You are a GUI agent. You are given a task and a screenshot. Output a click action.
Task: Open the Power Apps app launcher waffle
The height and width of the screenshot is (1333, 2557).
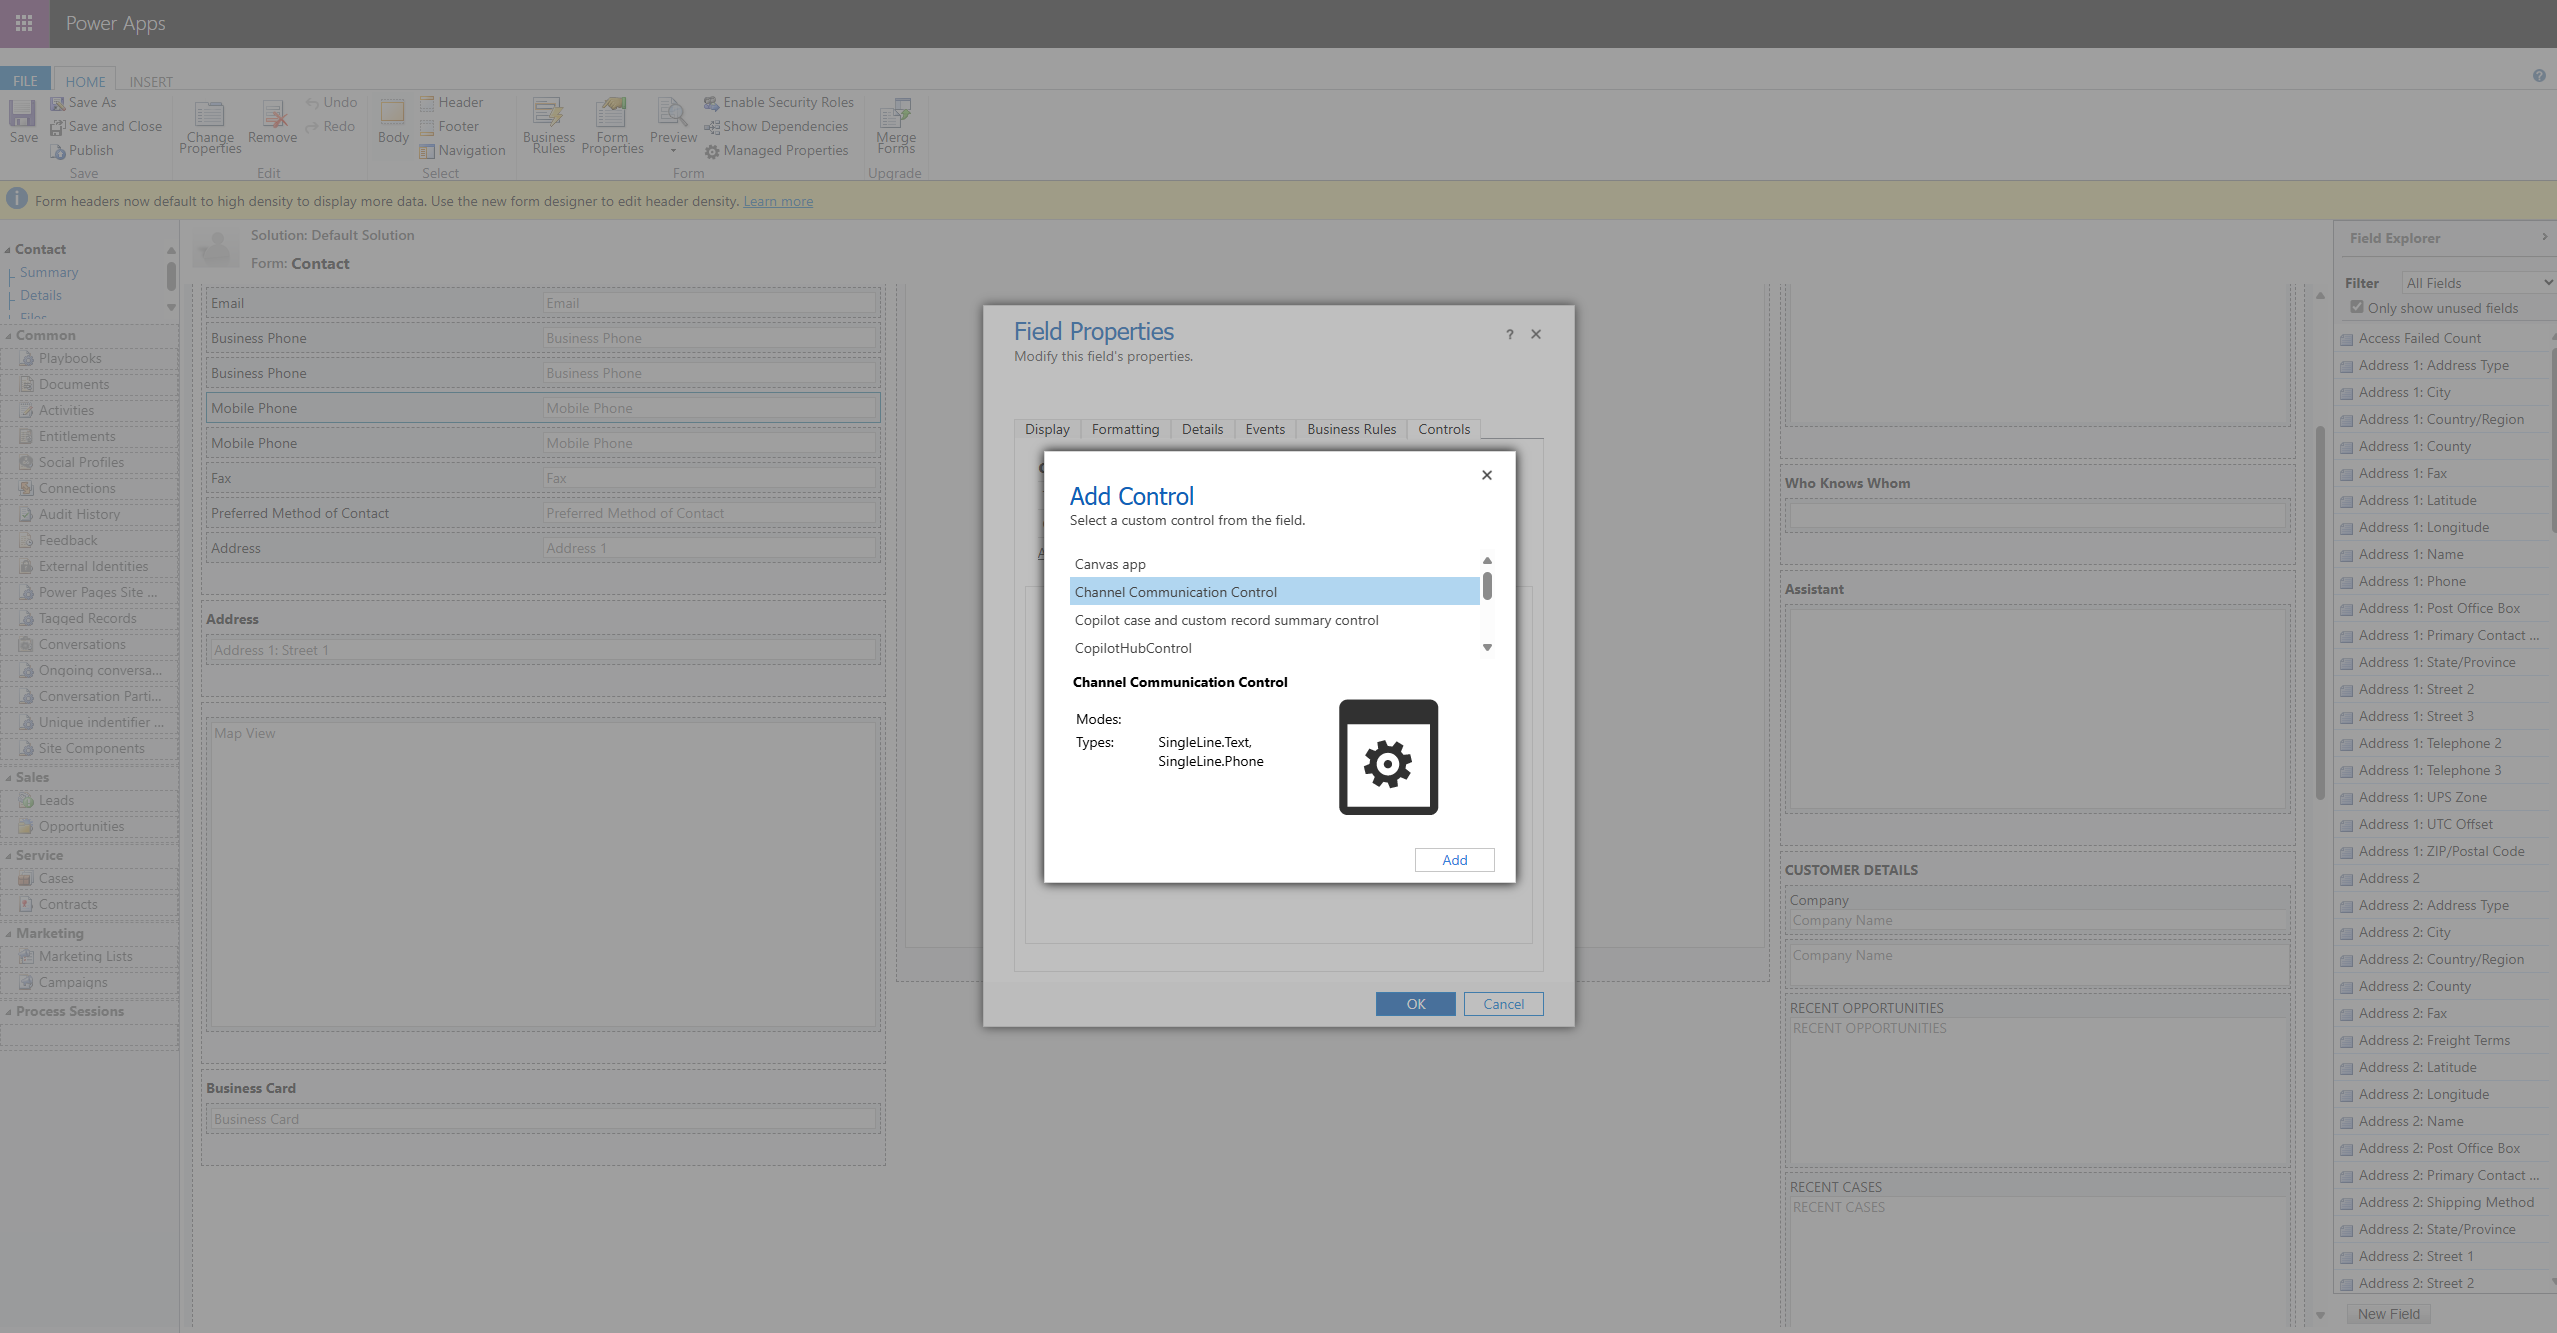(x=24, y=23)
